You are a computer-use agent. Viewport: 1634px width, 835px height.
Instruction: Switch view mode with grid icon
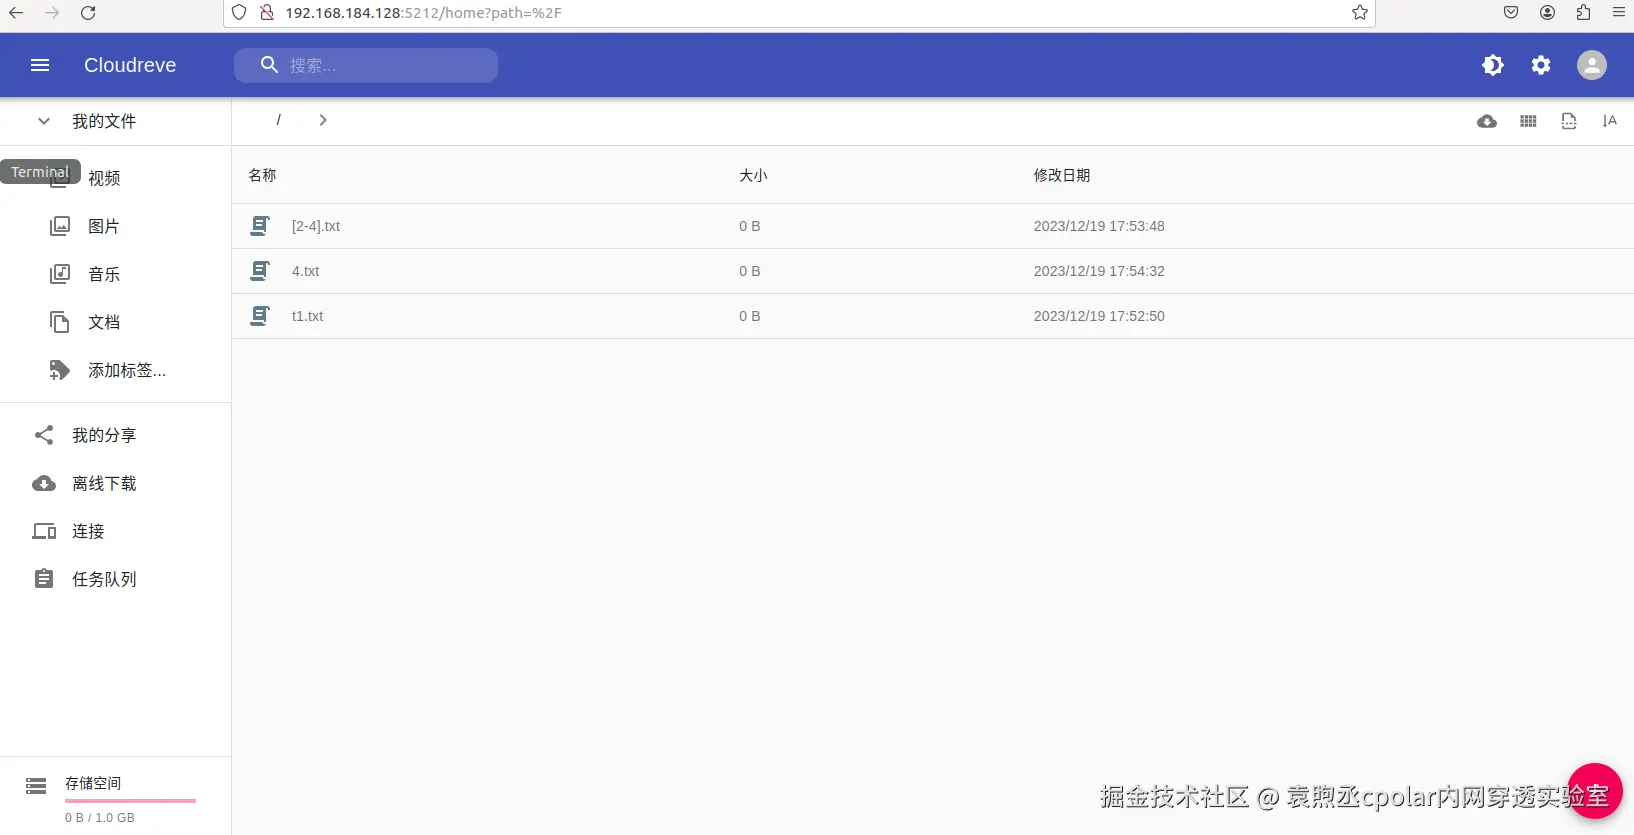point(1528,121)
